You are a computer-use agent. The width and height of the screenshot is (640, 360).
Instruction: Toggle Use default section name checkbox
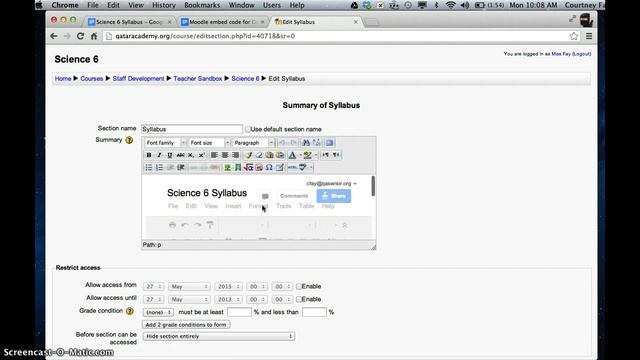[x=247, y=129]
